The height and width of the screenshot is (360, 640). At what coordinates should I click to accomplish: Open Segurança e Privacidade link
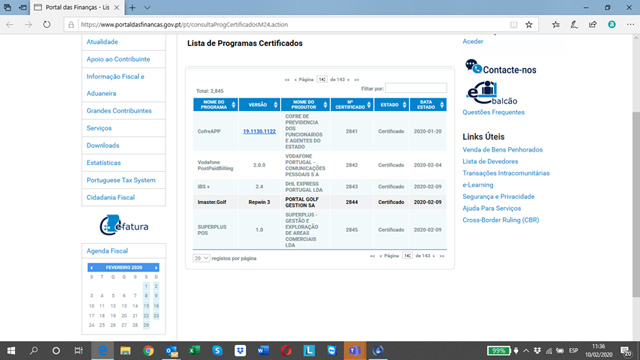(x=498, y=197)
